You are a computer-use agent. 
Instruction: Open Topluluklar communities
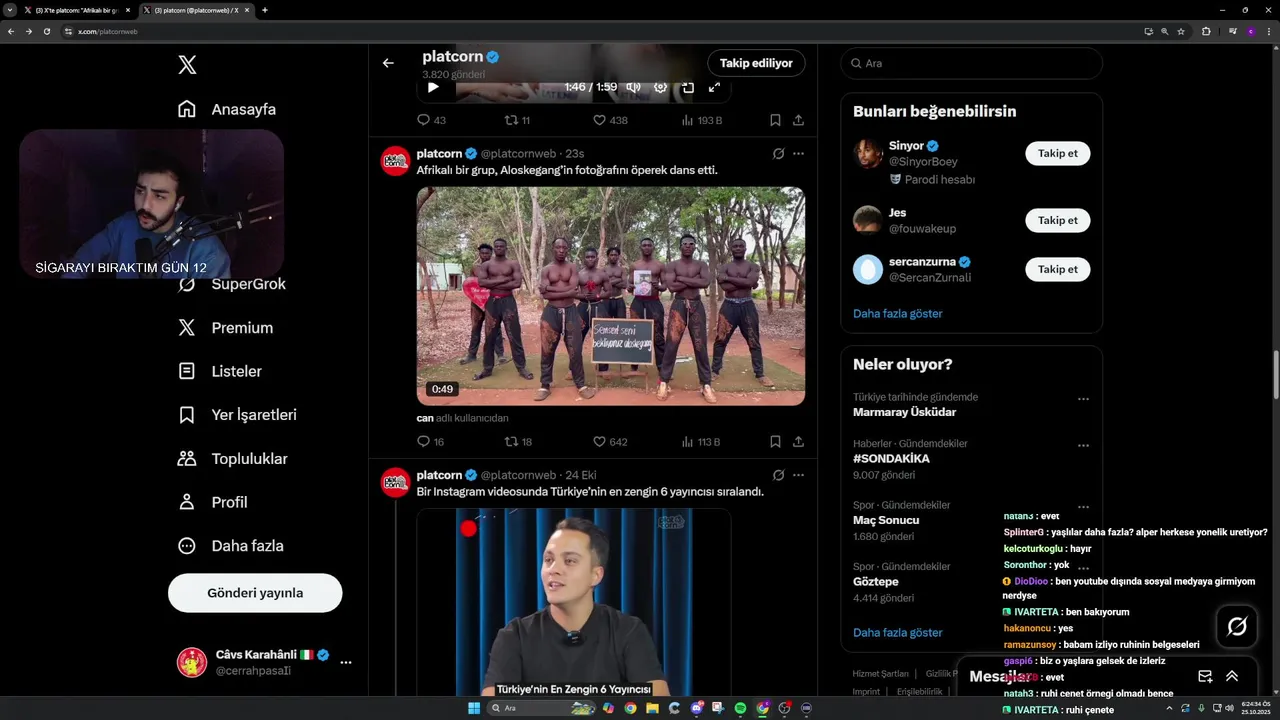tap(232, 459)
